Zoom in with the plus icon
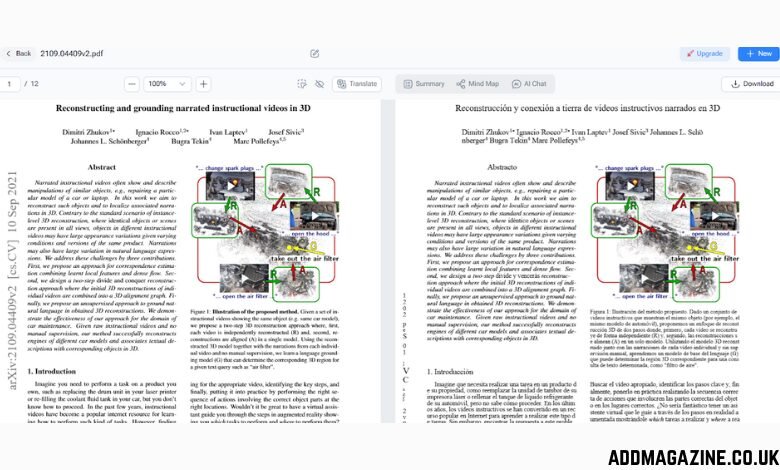The height and width of the screenshot is (470, 780). 203,84
